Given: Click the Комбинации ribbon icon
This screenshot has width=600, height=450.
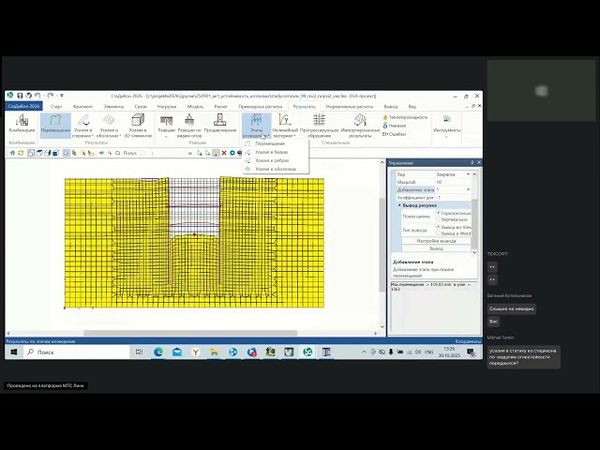Looking at the screenshot, I should (x=21, y=123).
